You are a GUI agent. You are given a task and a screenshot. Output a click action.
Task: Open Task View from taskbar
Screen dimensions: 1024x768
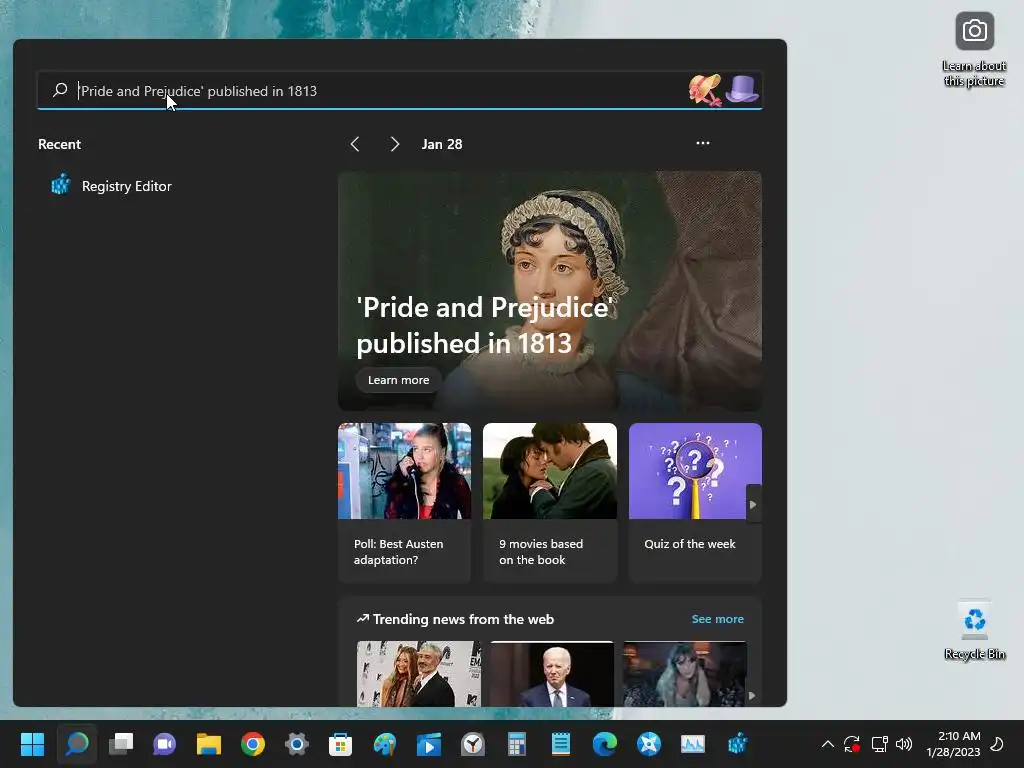[x=121, y=744]
